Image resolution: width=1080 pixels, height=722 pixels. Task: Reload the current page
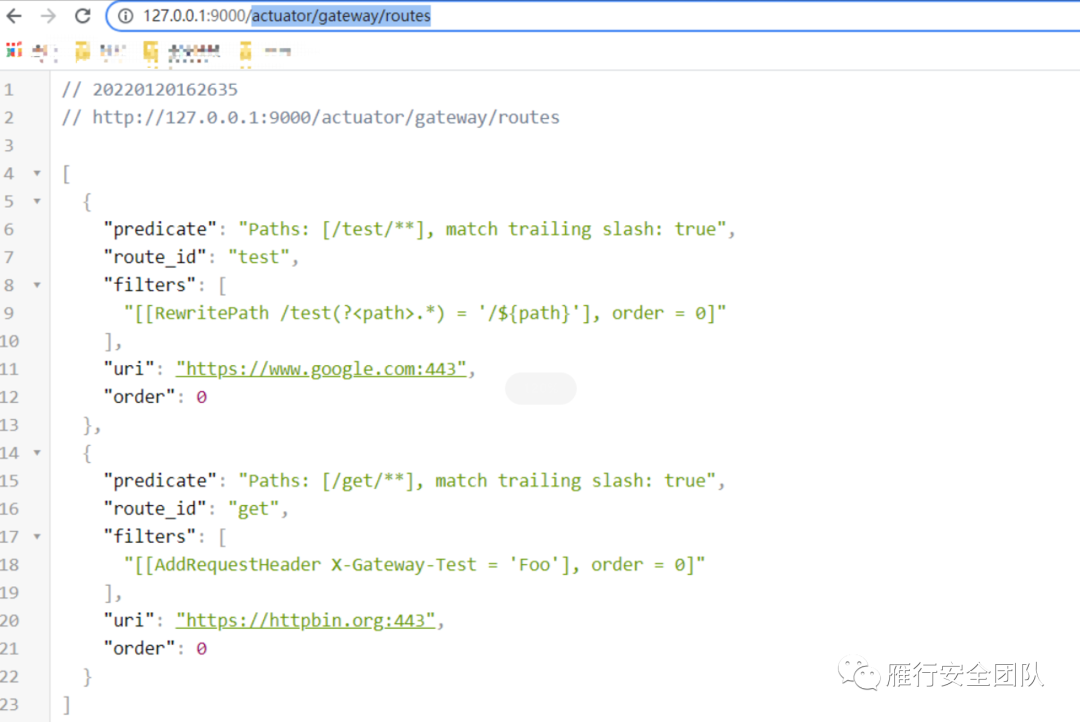coord(82,16)
